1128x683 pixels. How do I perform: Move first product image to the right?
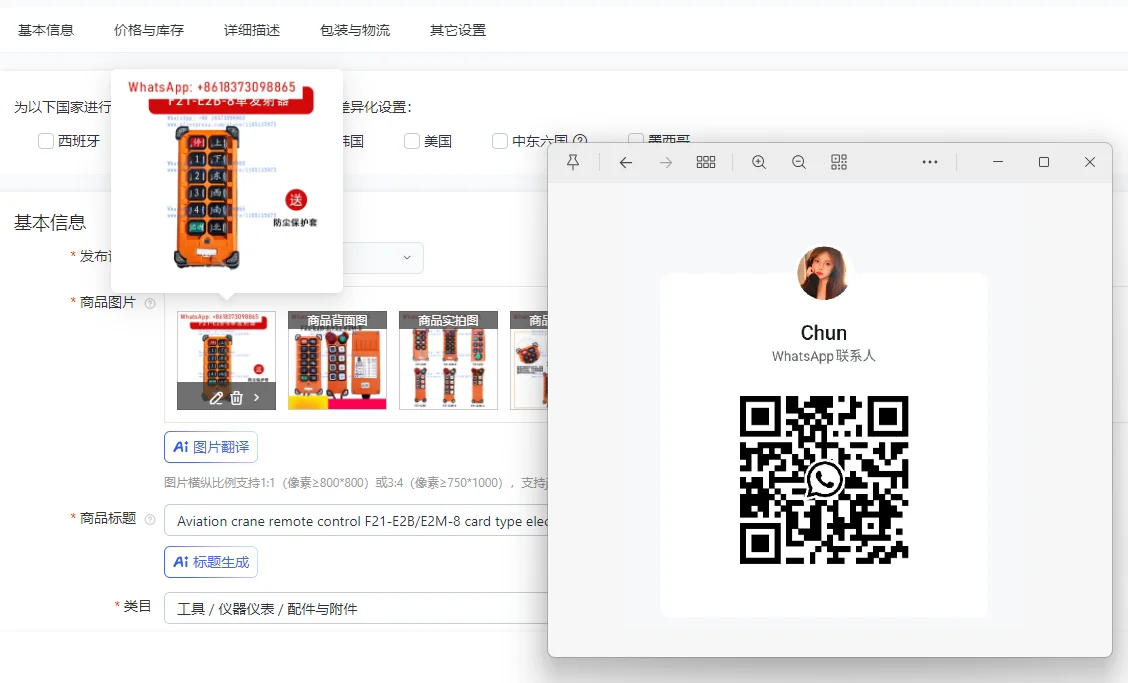tap(256, 397)
